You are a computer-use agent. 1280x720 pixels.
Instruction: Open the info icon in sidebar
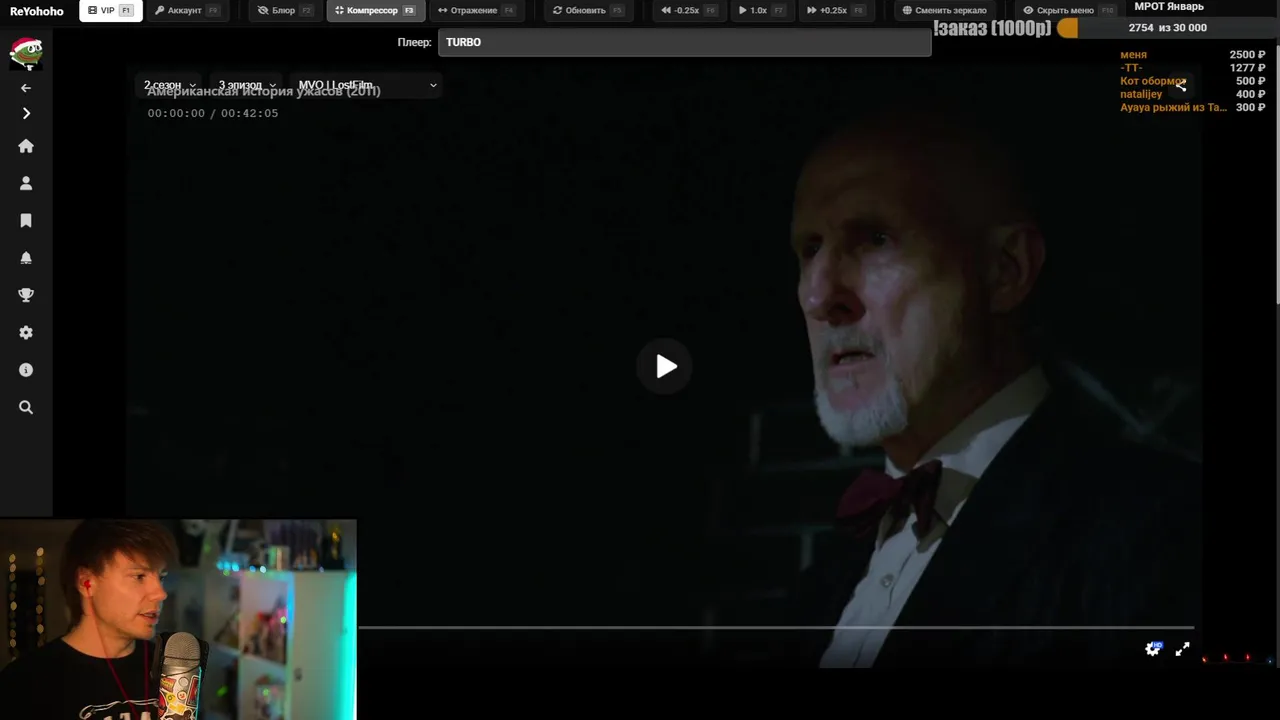point(26,370)
